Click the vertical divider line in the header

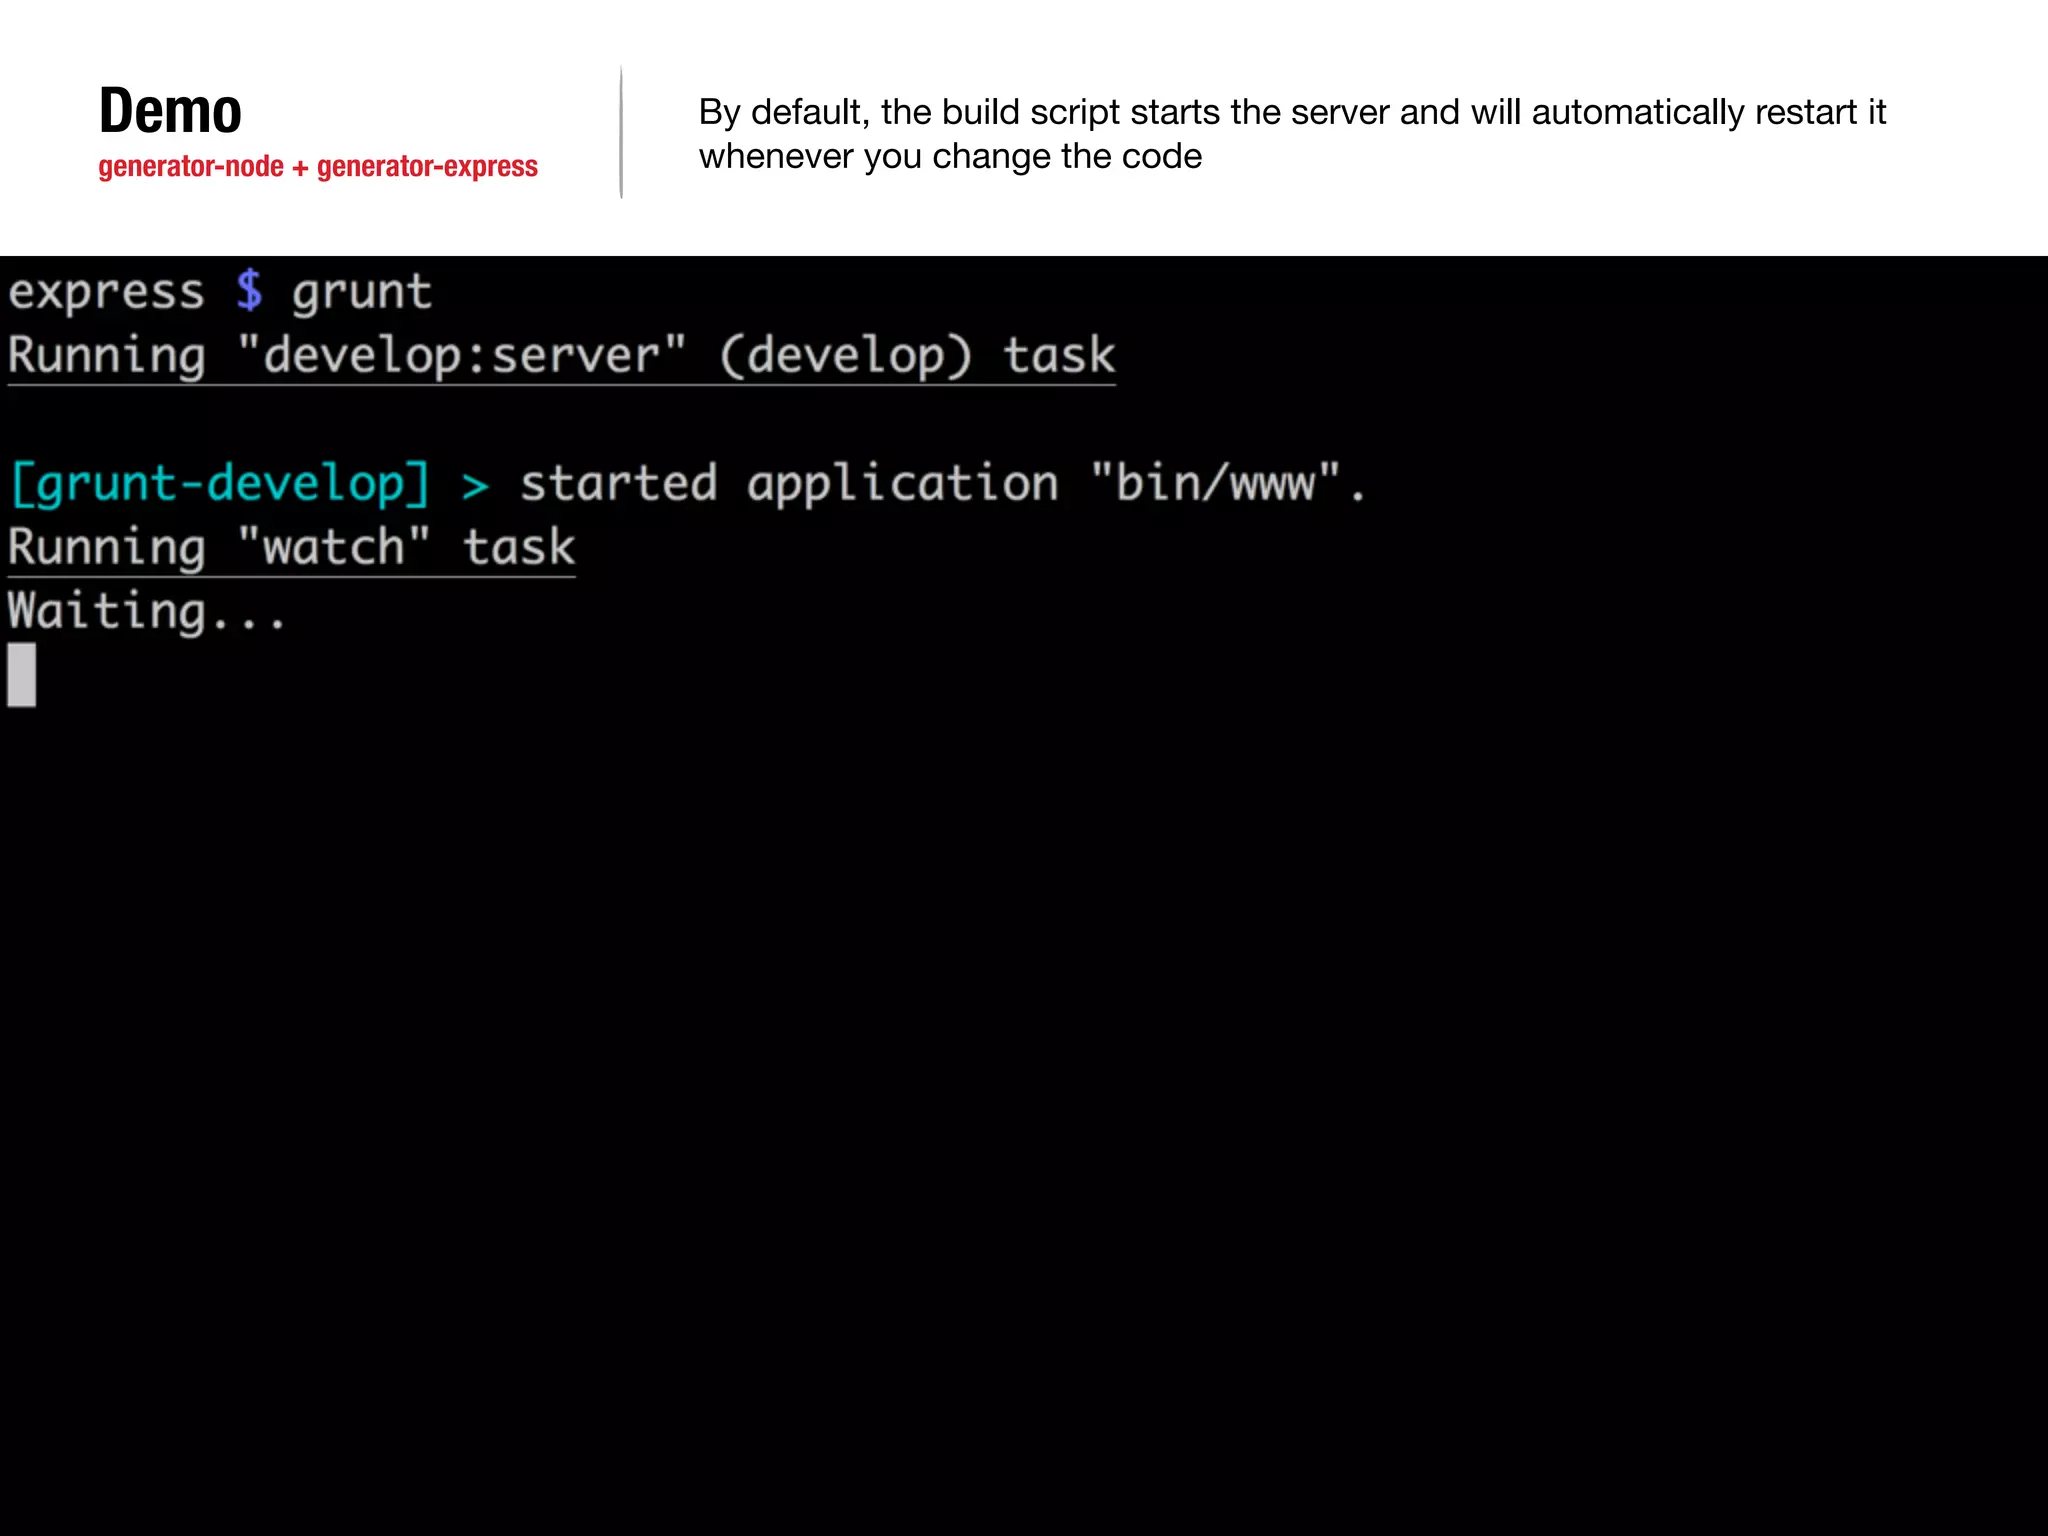(621, 132)
